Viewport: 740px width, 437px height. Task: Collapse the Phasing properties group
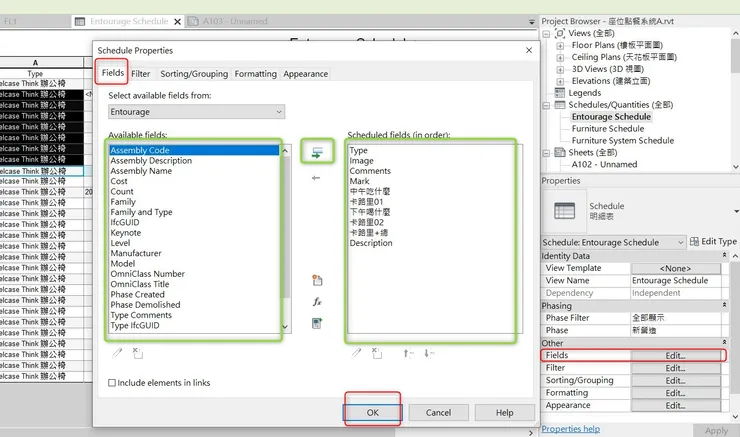pos(724,305)
